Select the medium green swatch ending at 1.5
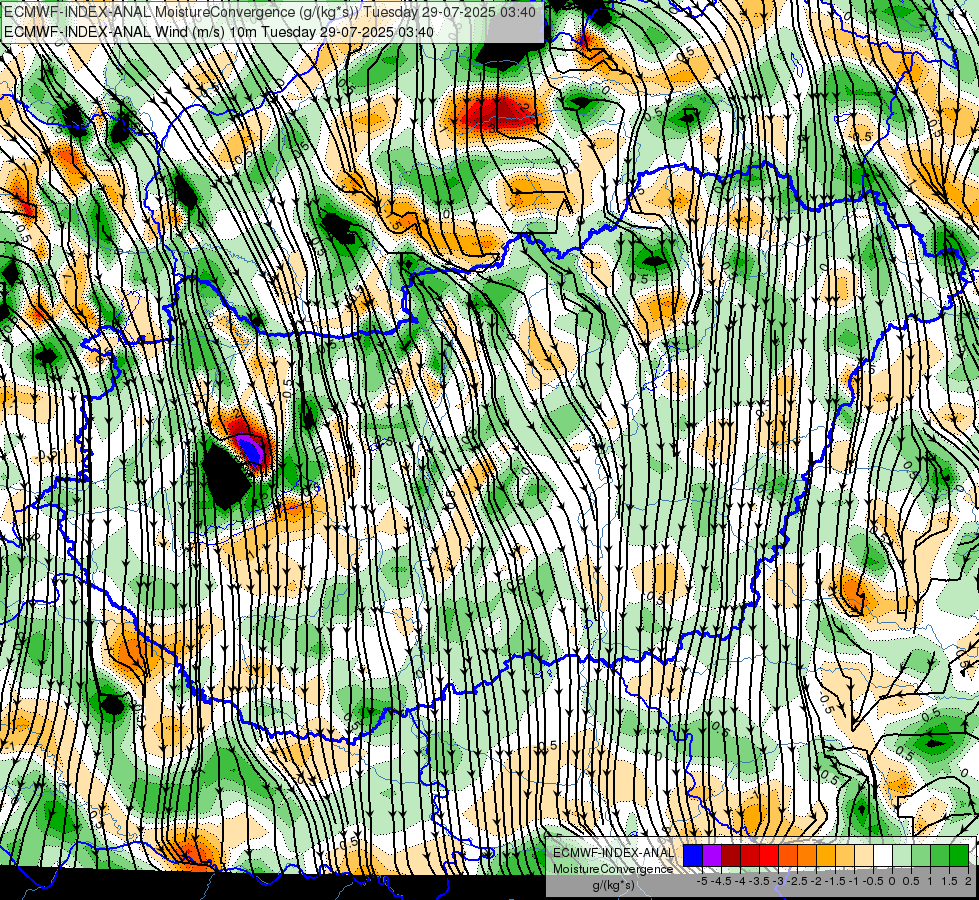Image resolution: width=979 pixels, height=900 pixels. tap(940, 855)
